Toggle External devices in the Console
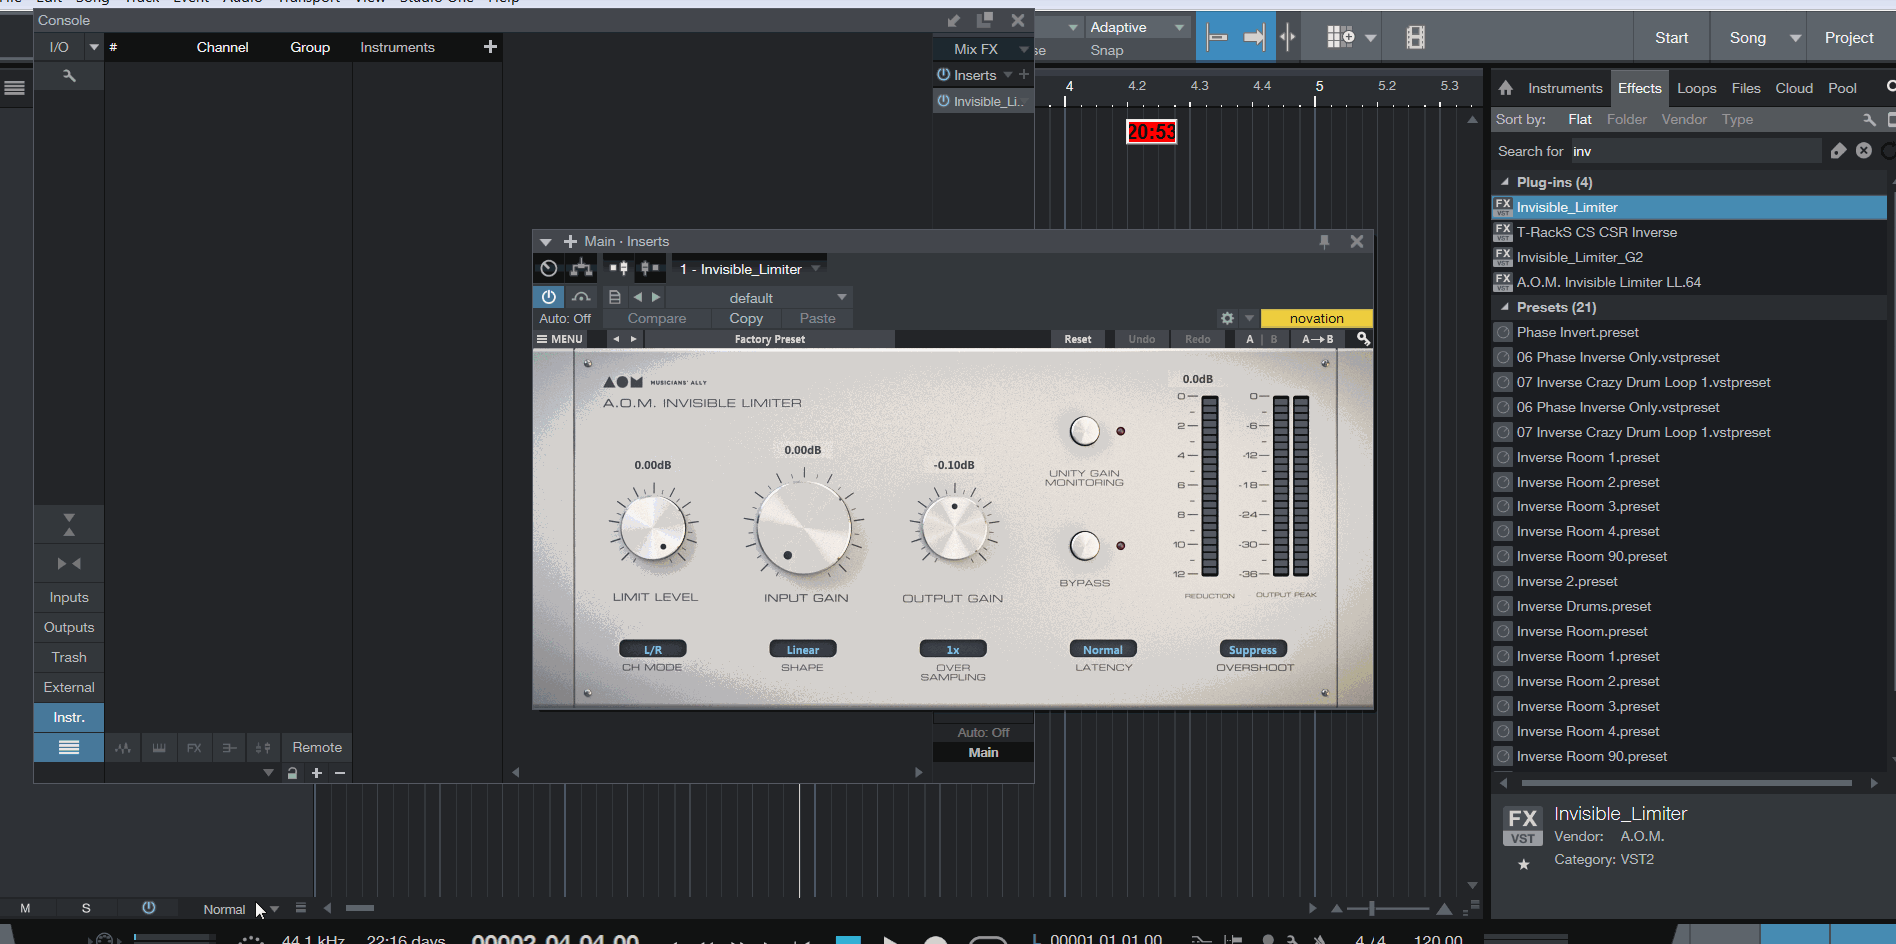Image resolution: width=1896 pixels, height=944 pixels. click(69, 687)
